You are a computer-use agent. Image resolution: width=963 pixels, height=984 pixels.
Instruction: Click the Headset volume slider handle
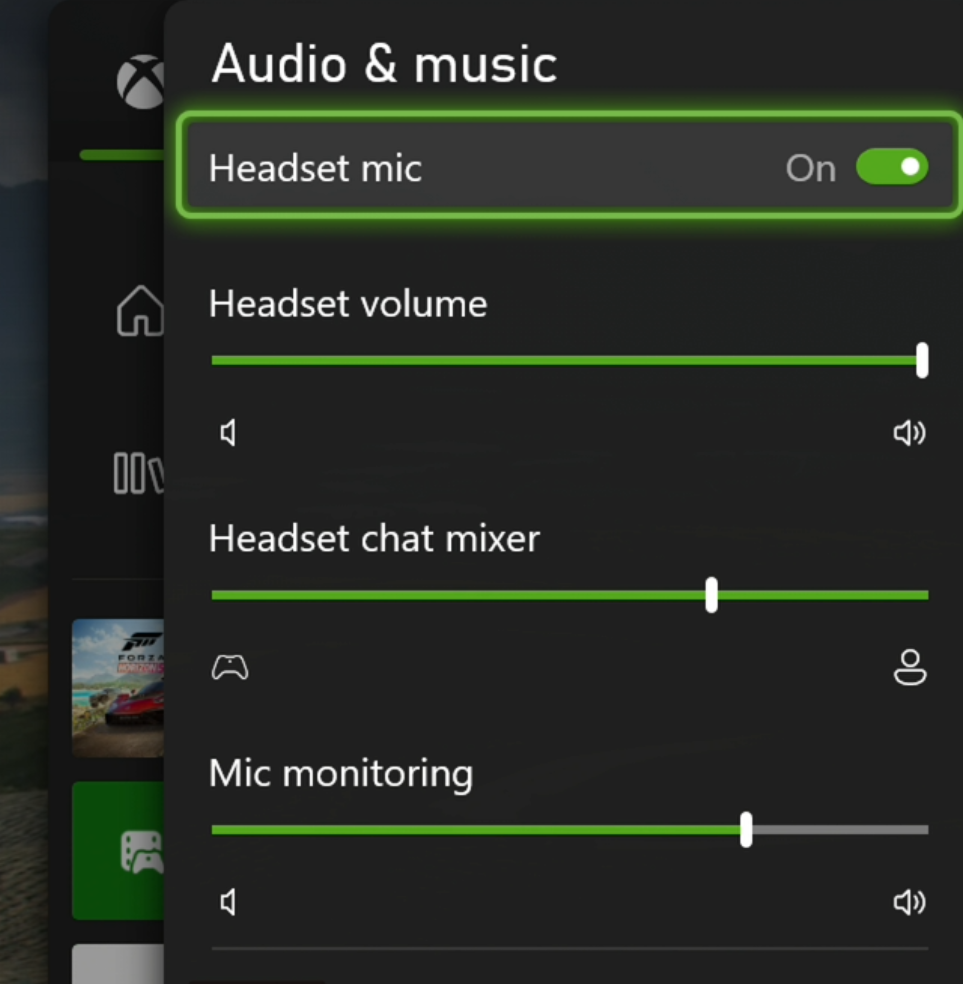click(922, 360)
